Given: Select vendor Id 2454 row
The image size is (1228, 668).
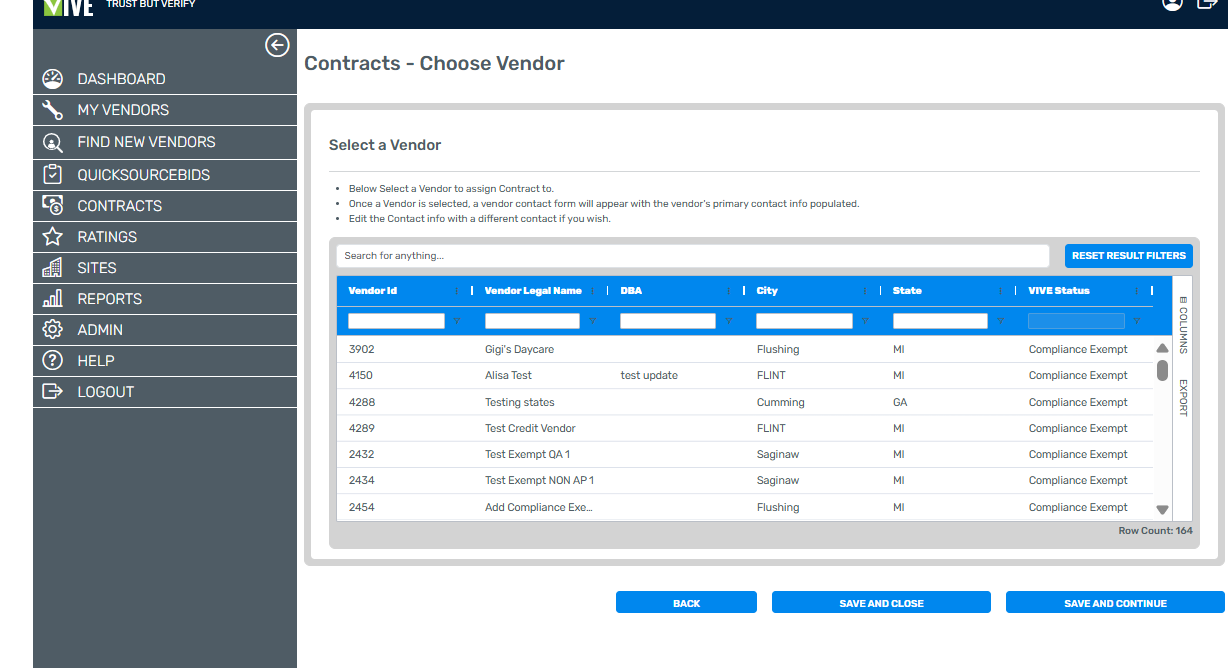Looking at the screenshot, I should [x=745, y=507].
